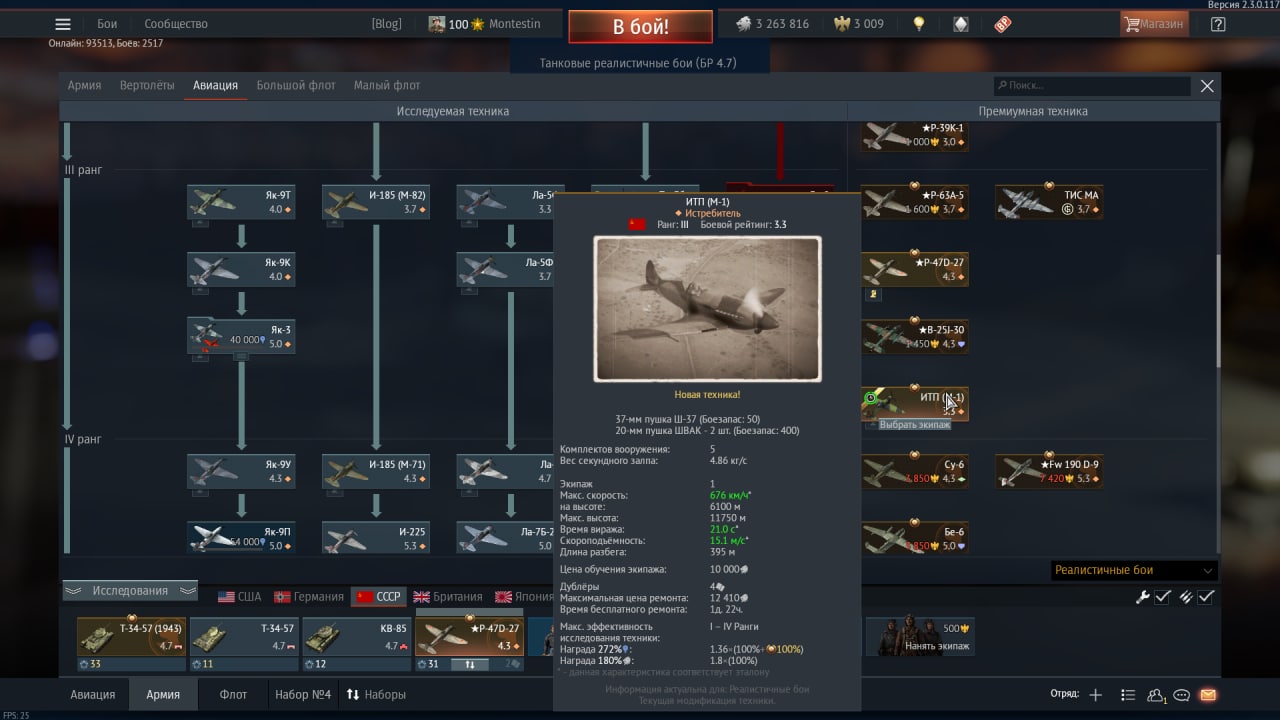This screenshot has height=720, width=1280.
Task: Collapse the Исследования panel
Action: [x=130, y=591]
